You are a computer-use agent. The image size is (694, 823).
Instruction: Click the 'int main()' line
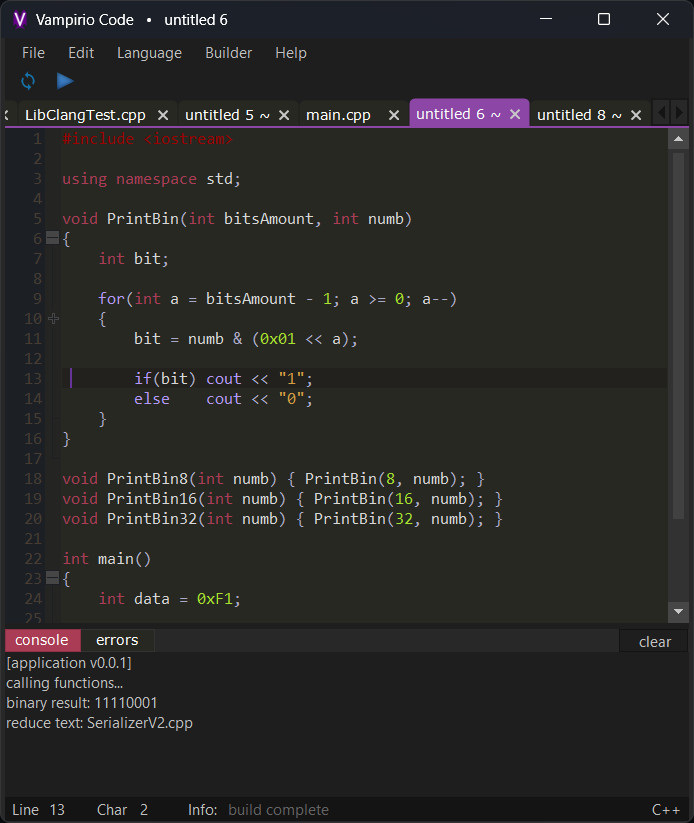[x=107, y=559]
